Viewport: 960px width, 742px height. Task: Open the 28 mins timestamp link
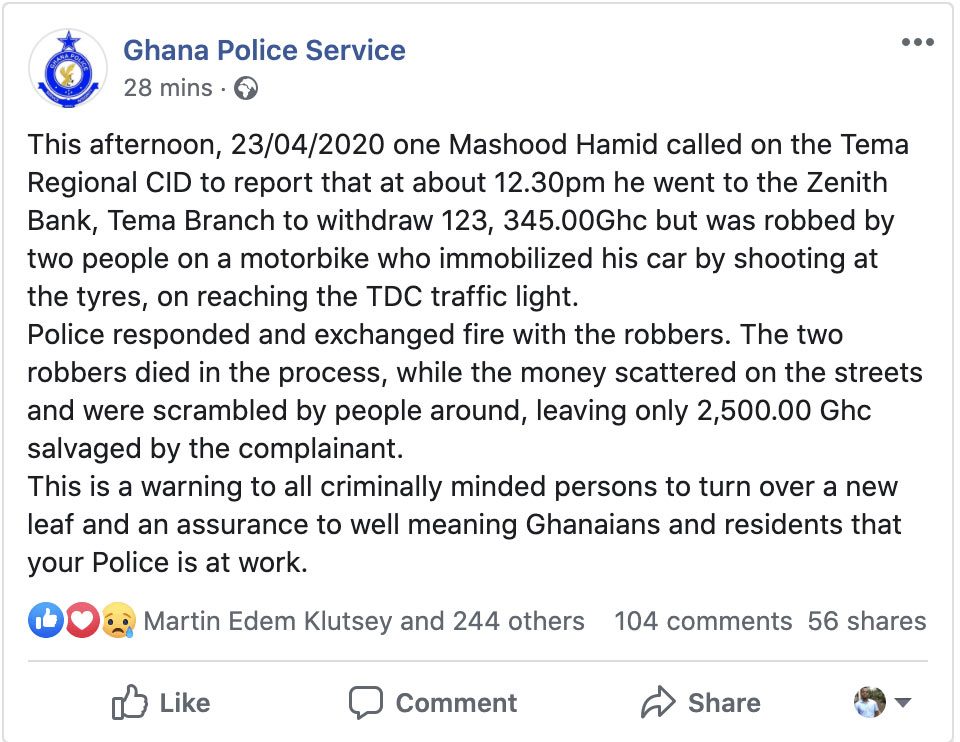[x=168, y=88]
